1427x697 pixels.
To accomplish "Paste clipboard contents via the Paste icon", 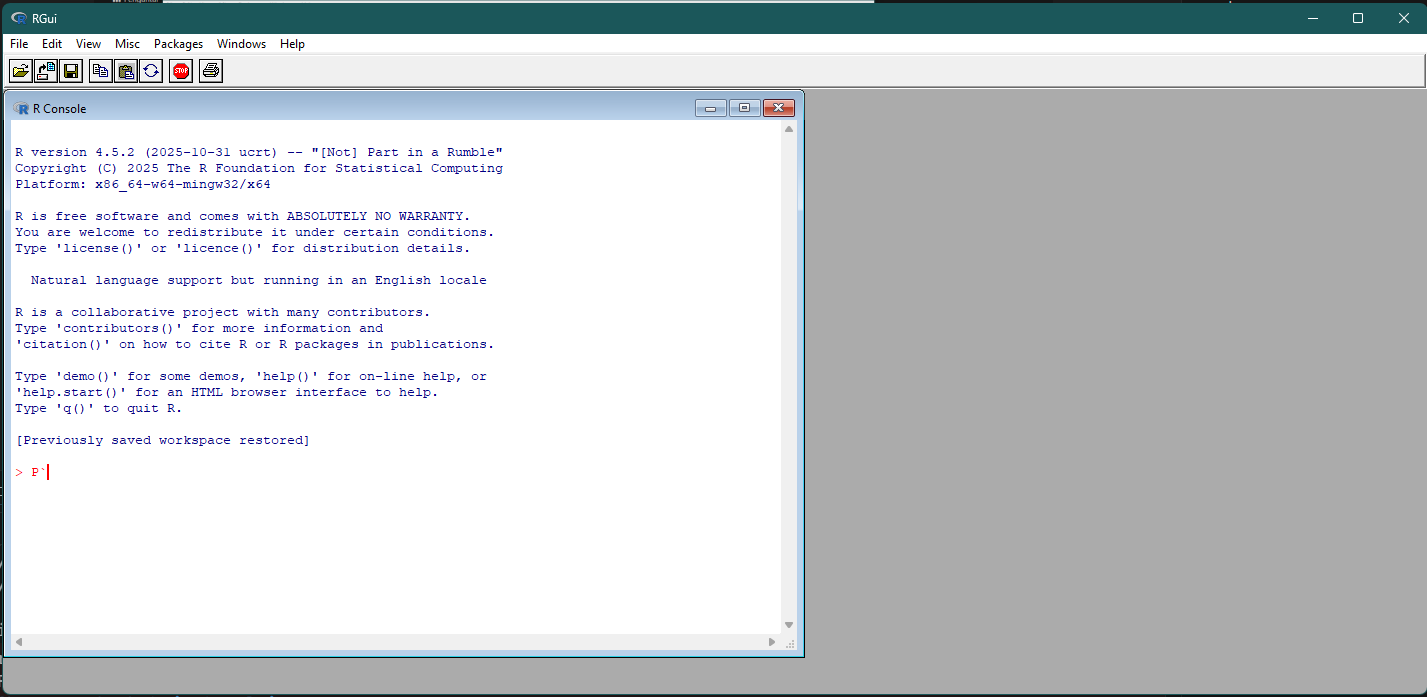I will [126, 70].
